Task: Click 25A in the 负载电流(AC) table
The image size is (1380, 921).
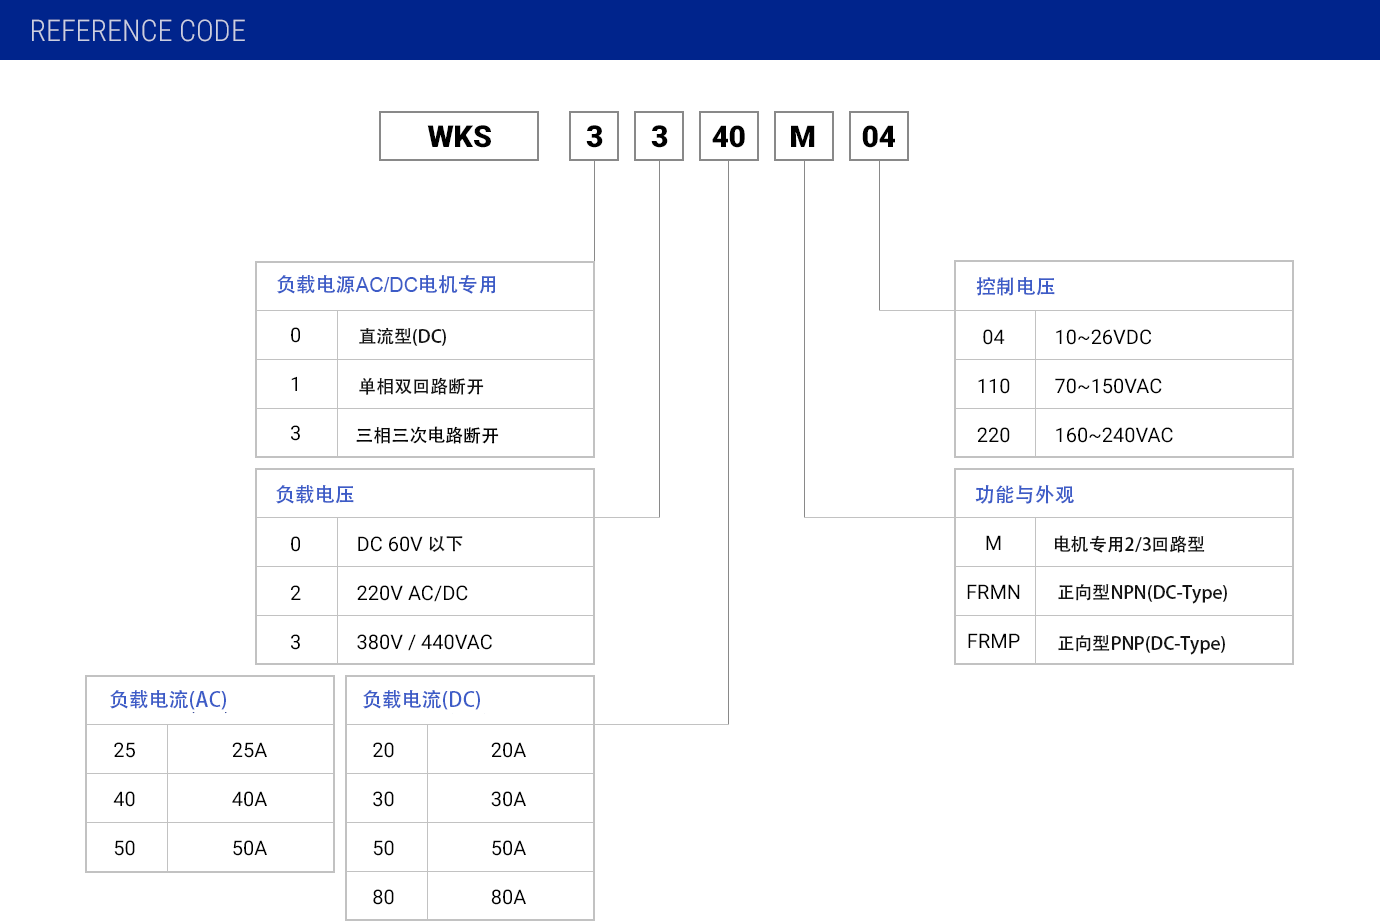Action: (249, 750)
